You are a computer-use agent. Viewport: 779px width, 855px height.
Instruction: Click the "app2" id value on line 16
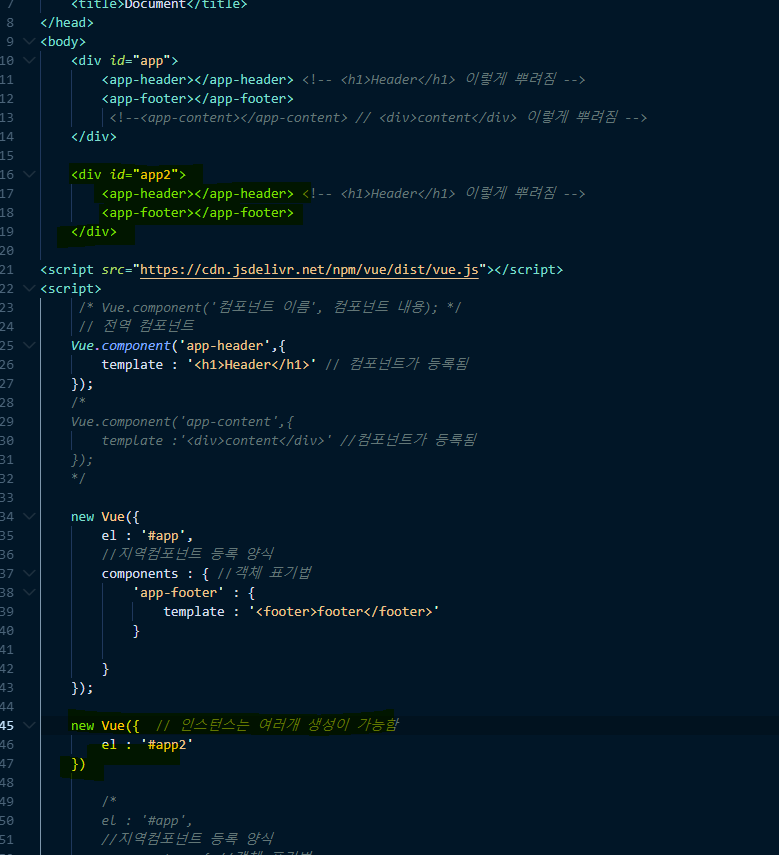(x=155, y=175)
